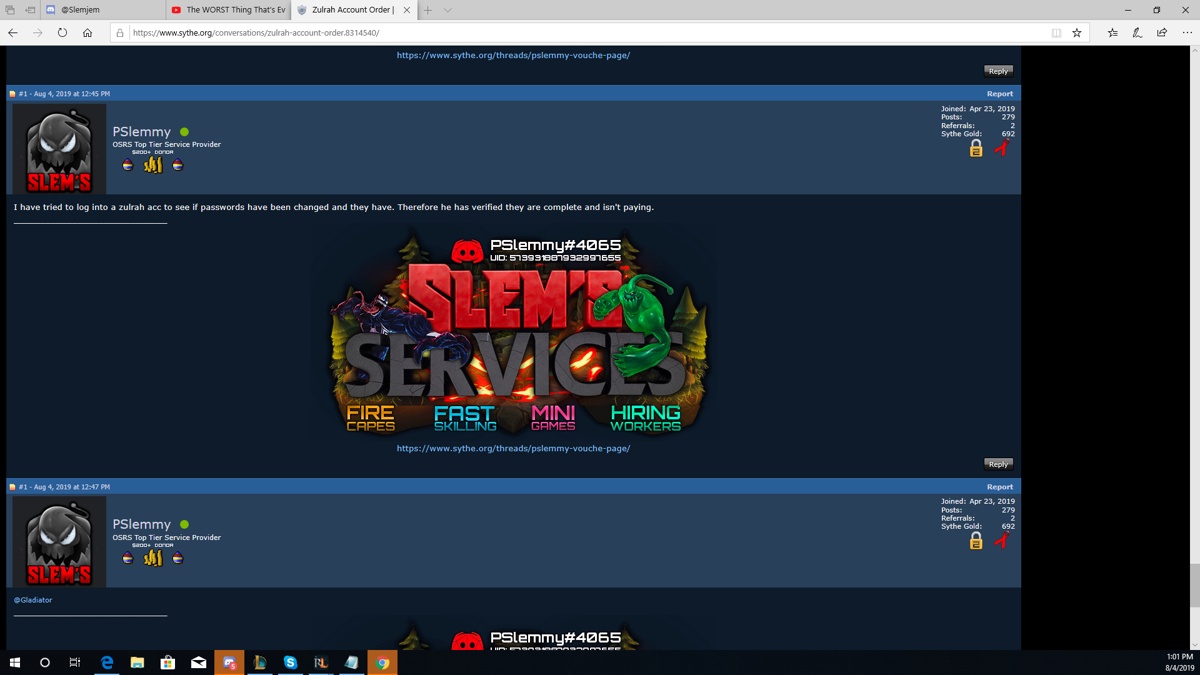Open a new browser tab
This screenshot has width=1200, height=675.
[x=427, y=10]
